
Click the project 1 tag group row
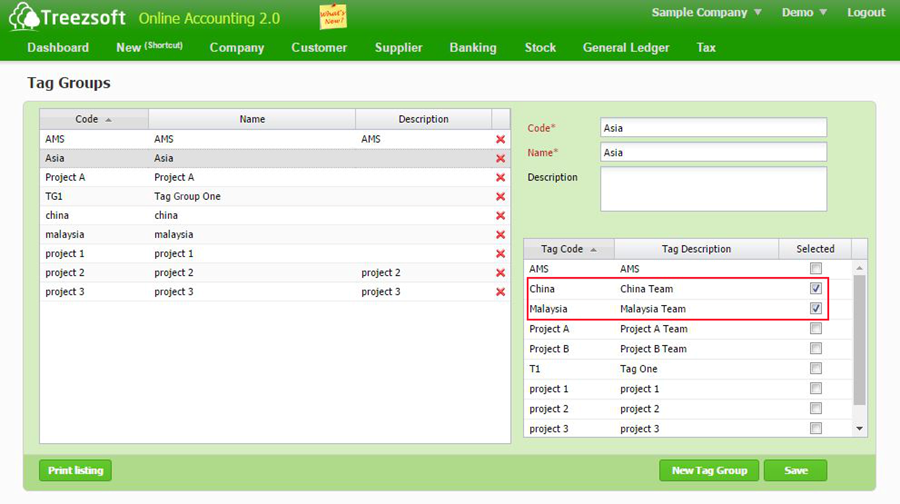click(274, 253)
